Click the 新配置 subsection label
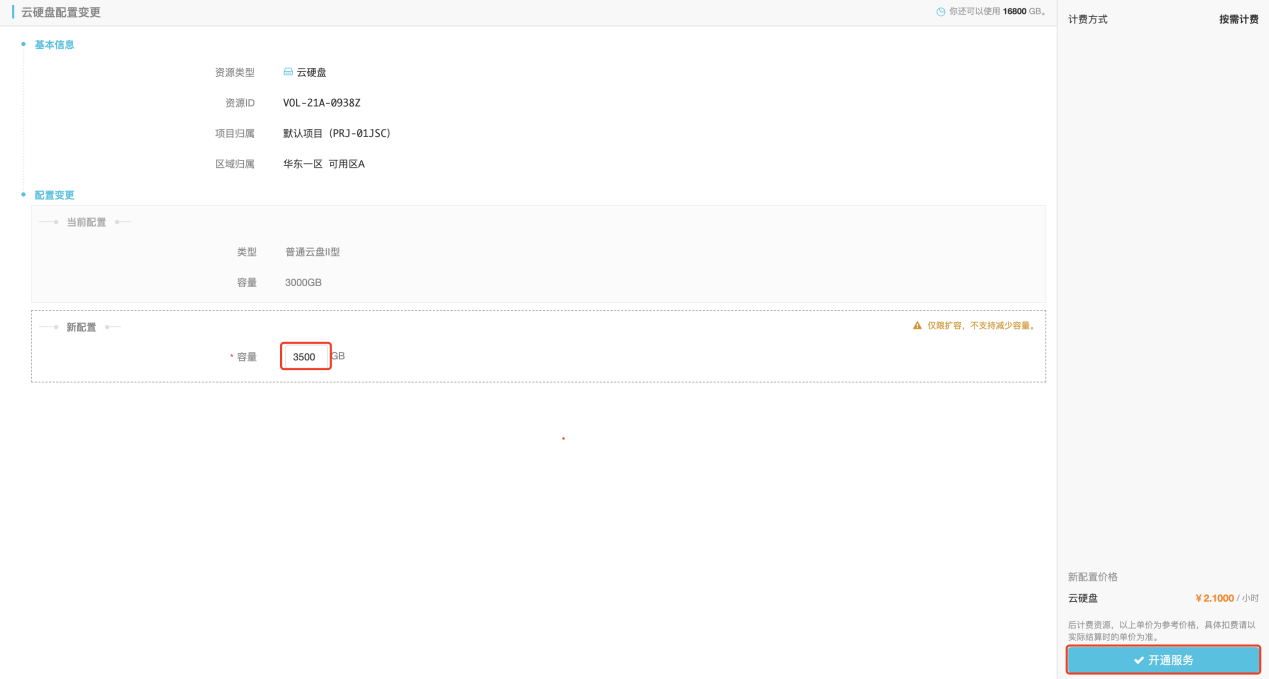 point(81,327)
